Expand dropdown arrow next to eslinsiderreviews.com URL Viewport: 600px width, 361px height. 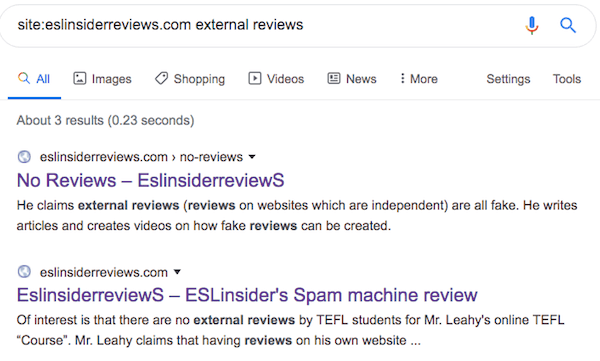pos(177,272)
